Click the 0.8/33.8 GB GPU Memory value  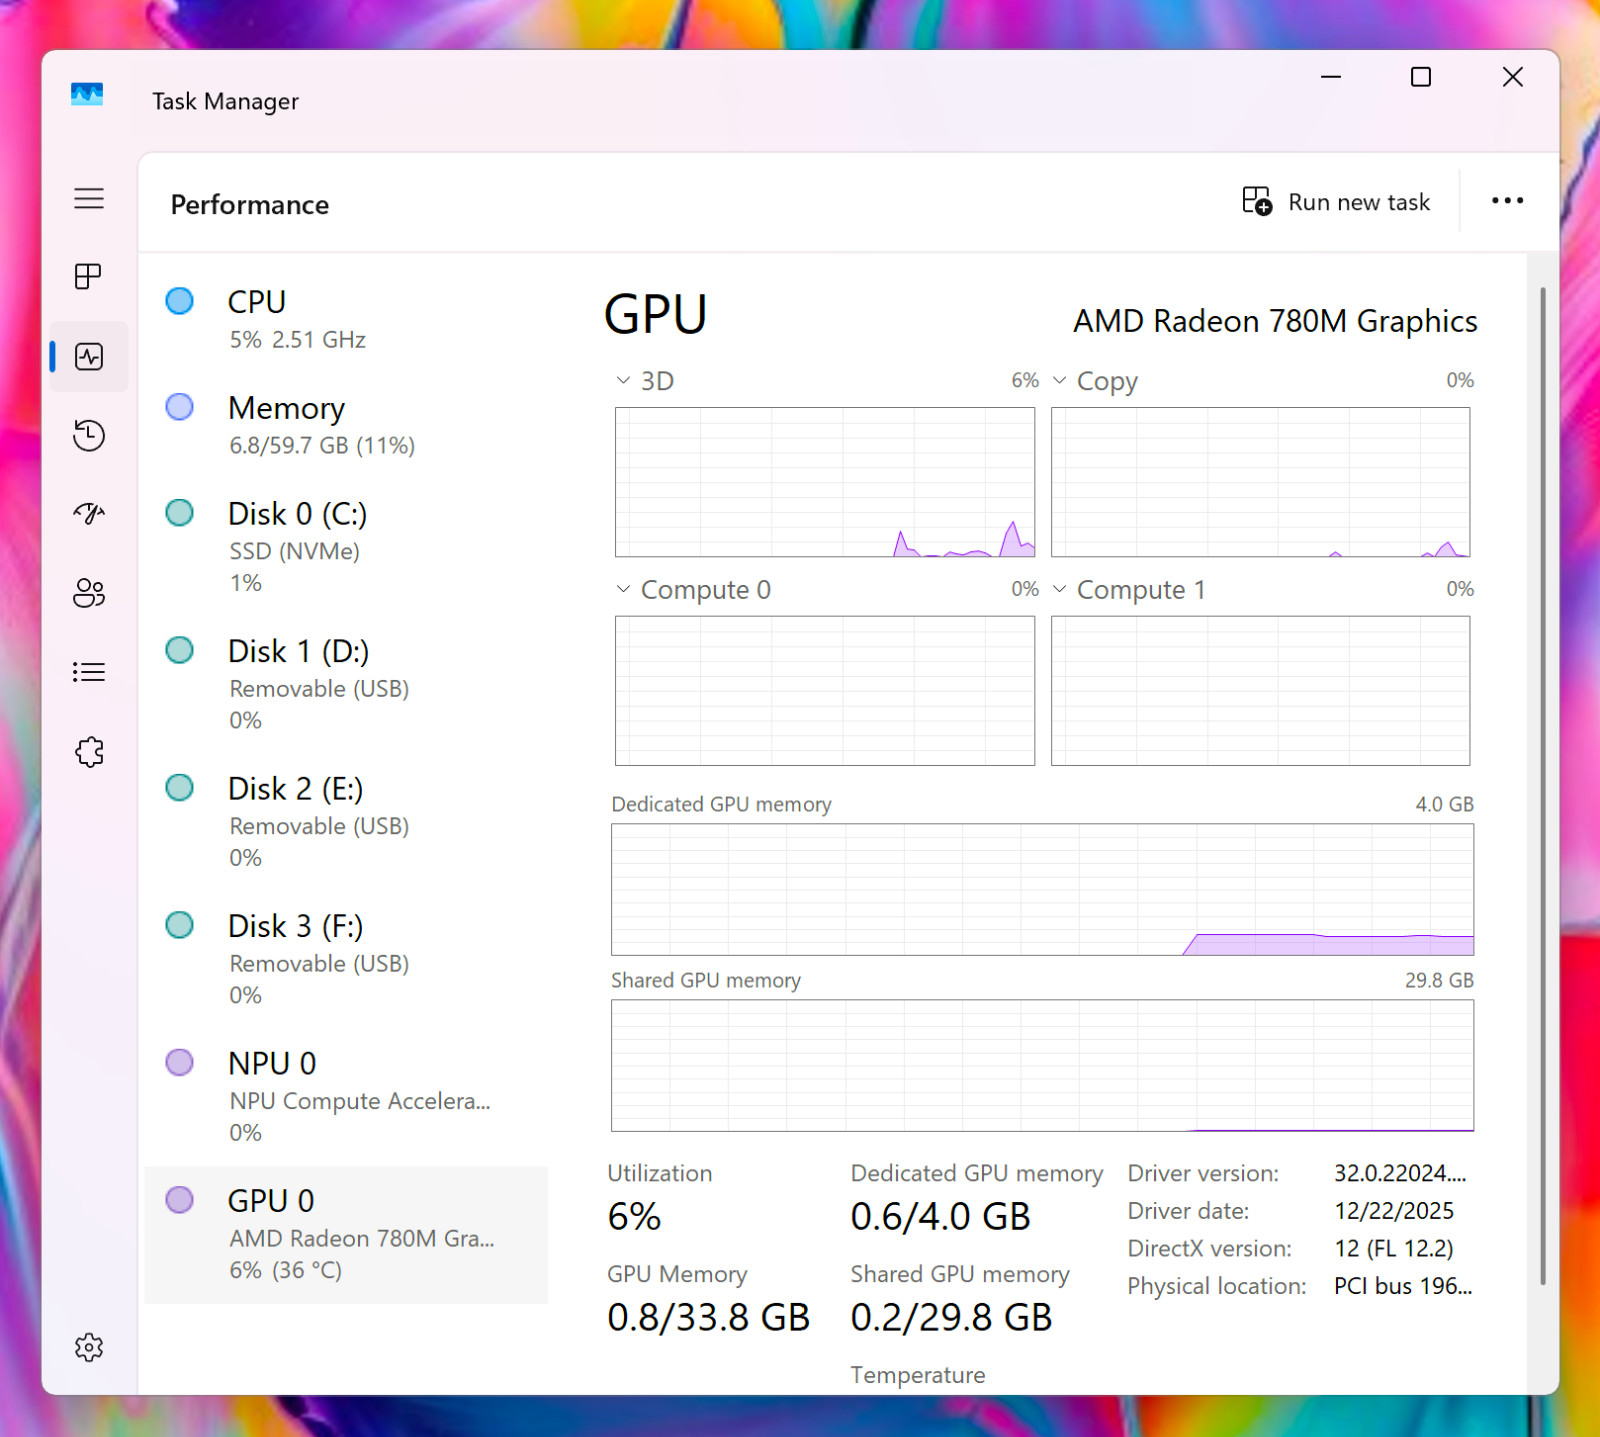pyautogui.click(x=708, y=1318)
